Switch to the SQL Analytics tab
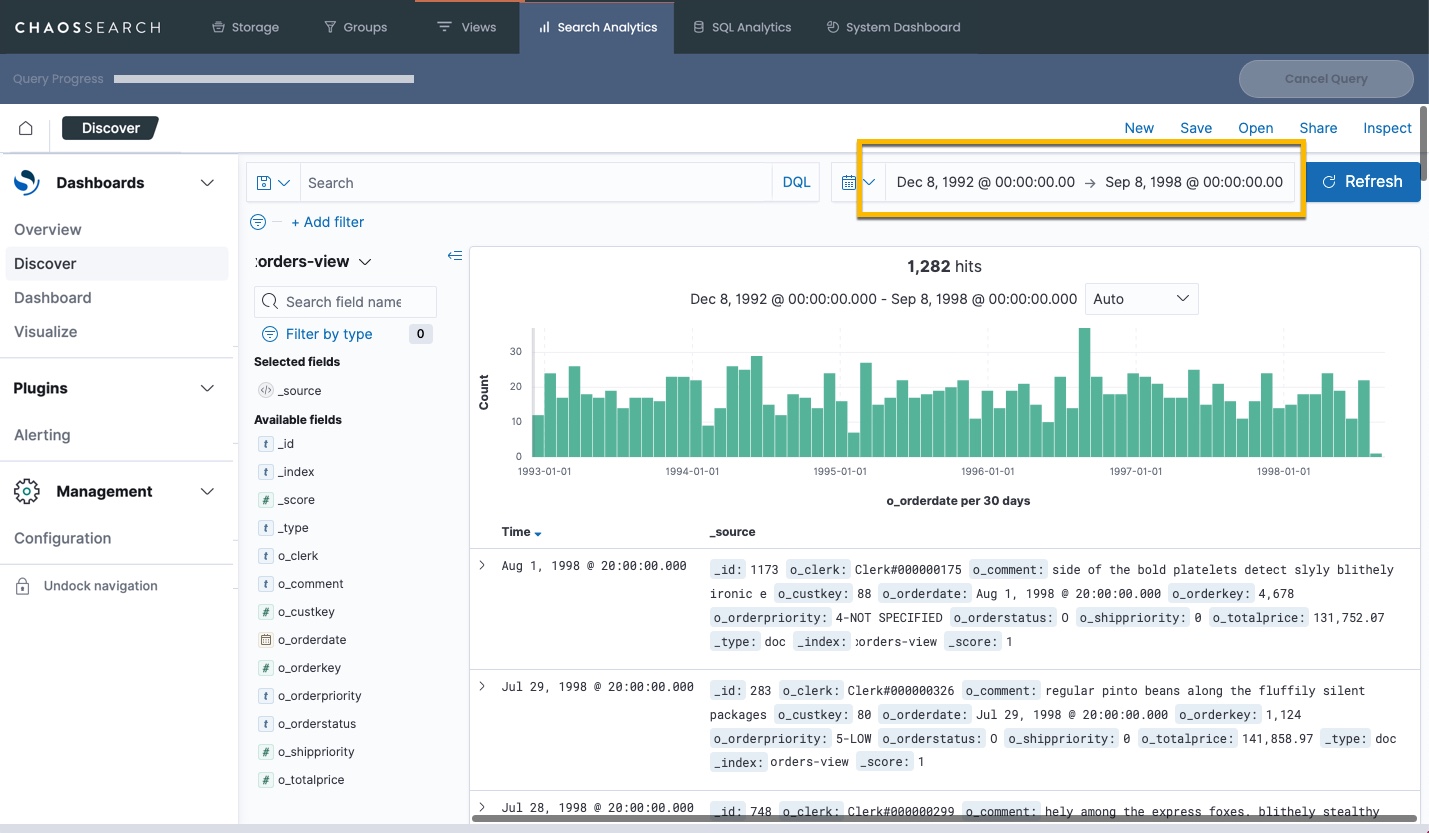Viewport: 1429px width, 833px height. coord(741,27)
